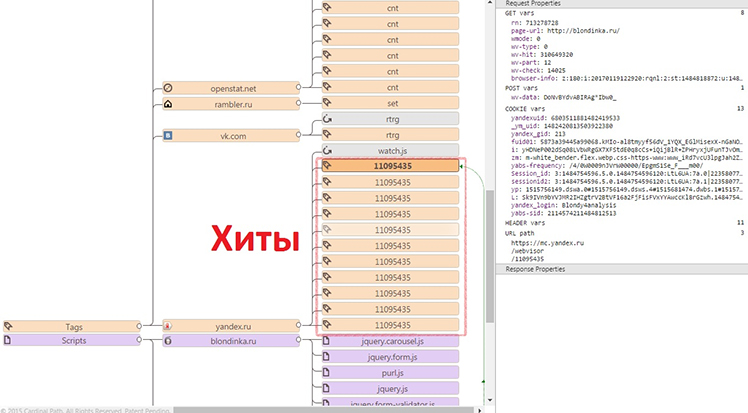Click the rambler.ru house icon
Image resolution: width=748 pixels, height=413 pixels.
point(168,104)
